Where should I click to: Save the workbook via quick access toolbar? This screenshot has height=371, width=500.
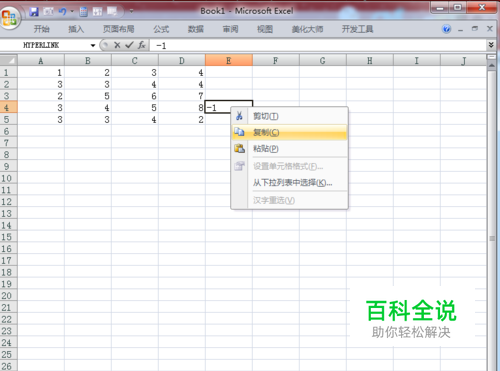(x=34, y=12)
